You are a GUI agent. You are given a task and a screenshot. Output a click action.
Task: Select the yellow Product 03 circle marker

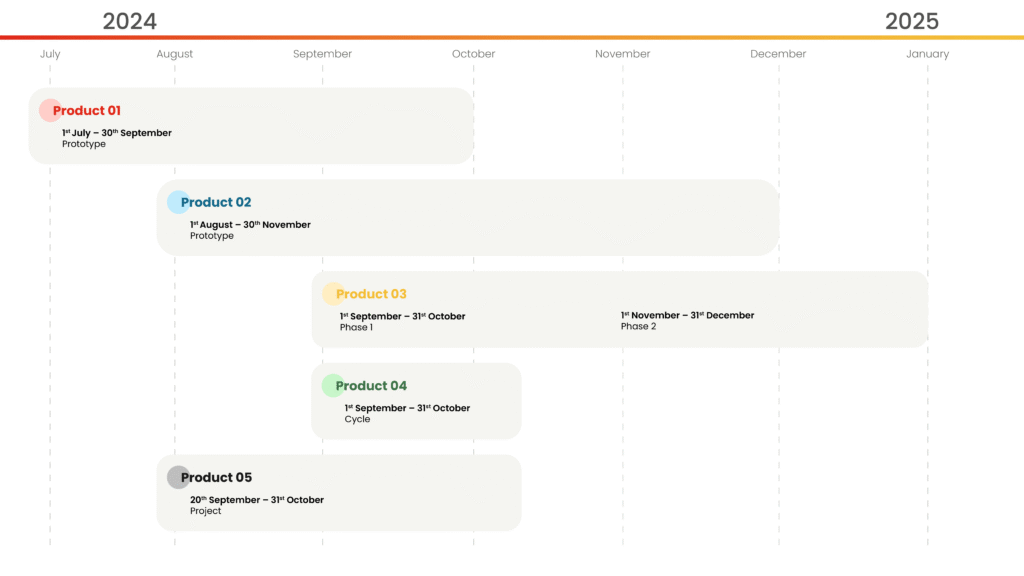[x=332, y=294]
